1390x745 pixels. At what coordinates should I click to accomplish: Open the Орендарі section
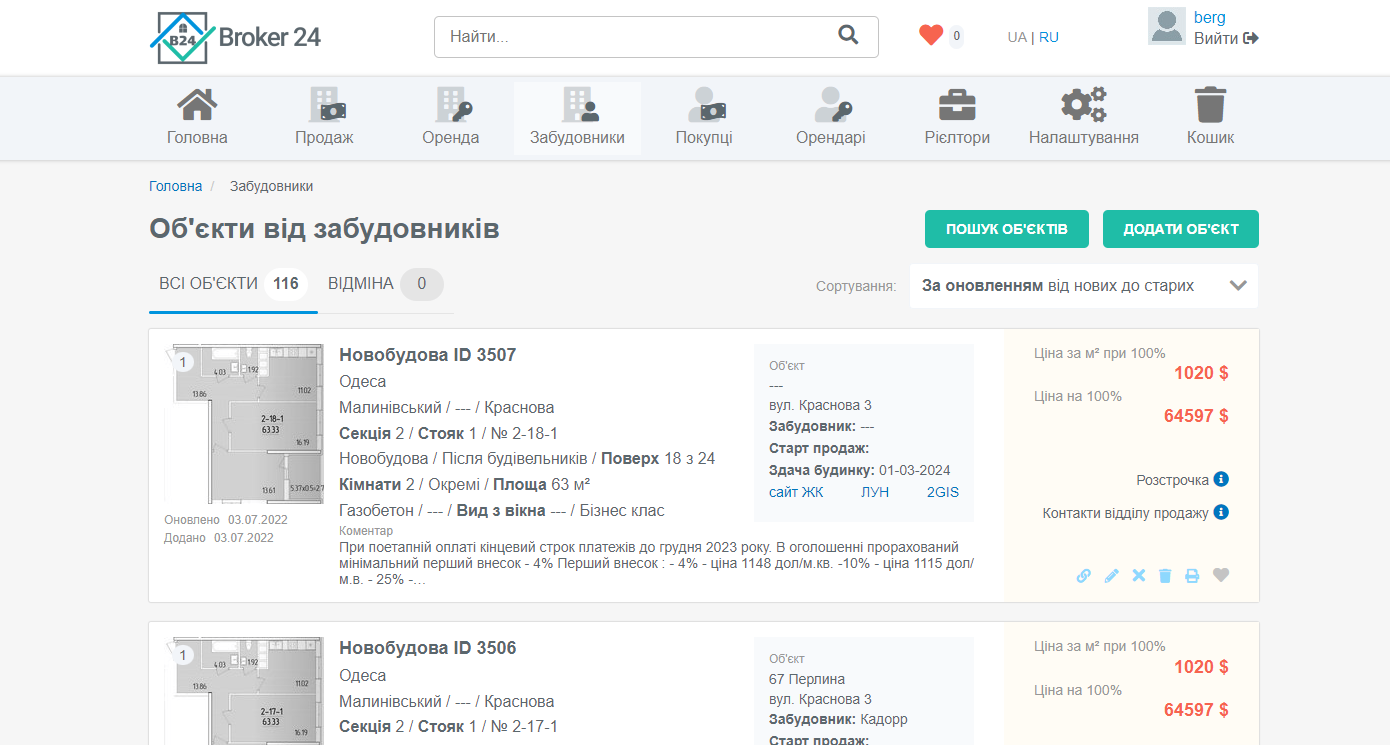pyautogui.click(x=831, y=118)
